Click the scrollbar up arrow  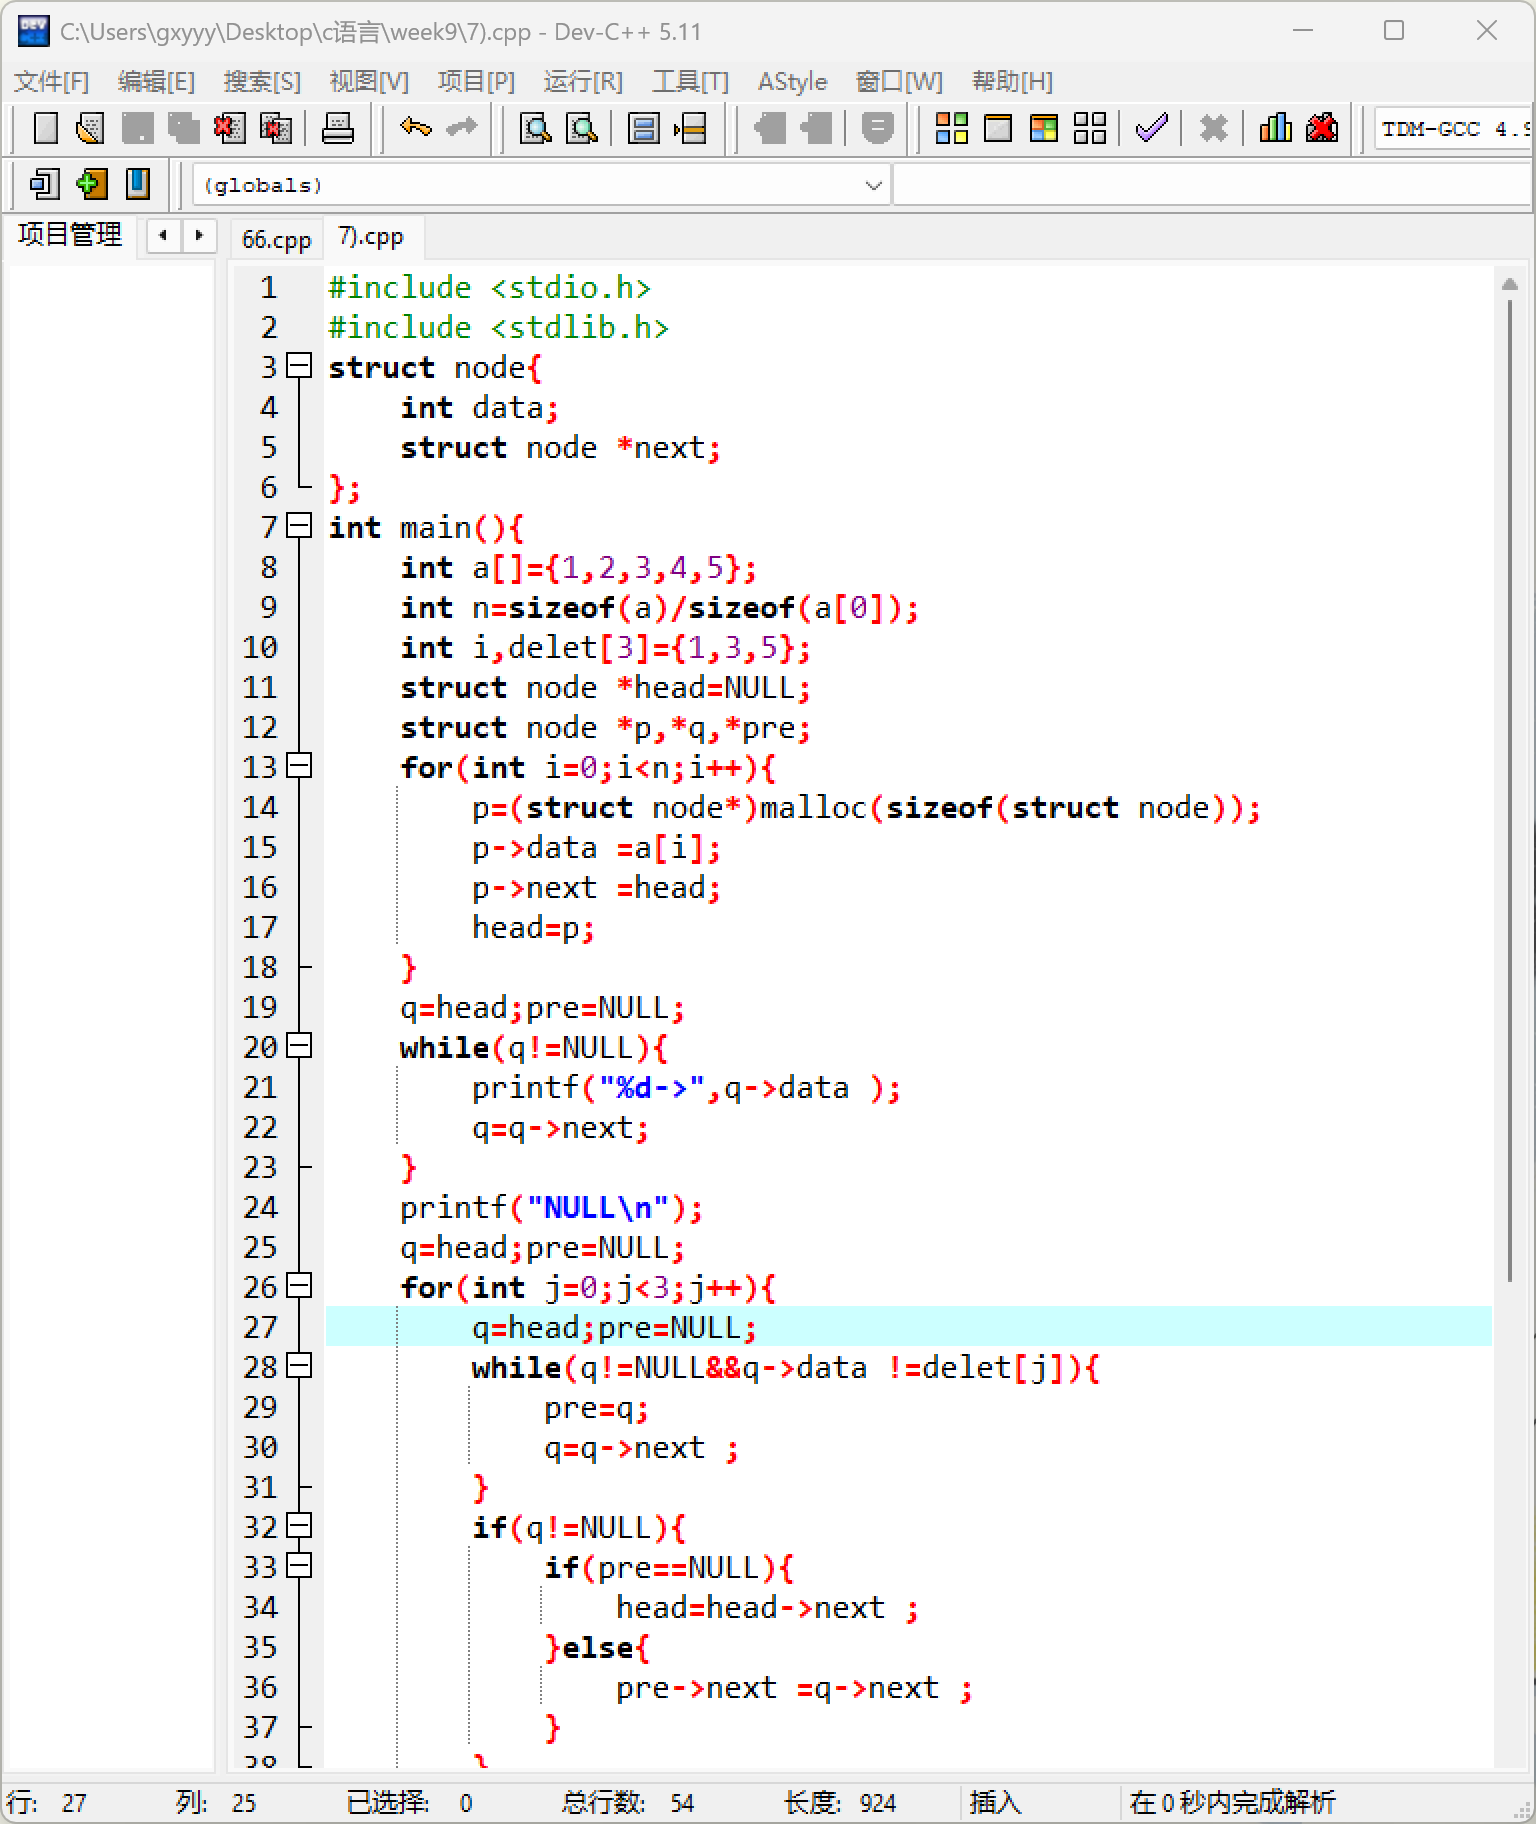(x=1510, y=285)
